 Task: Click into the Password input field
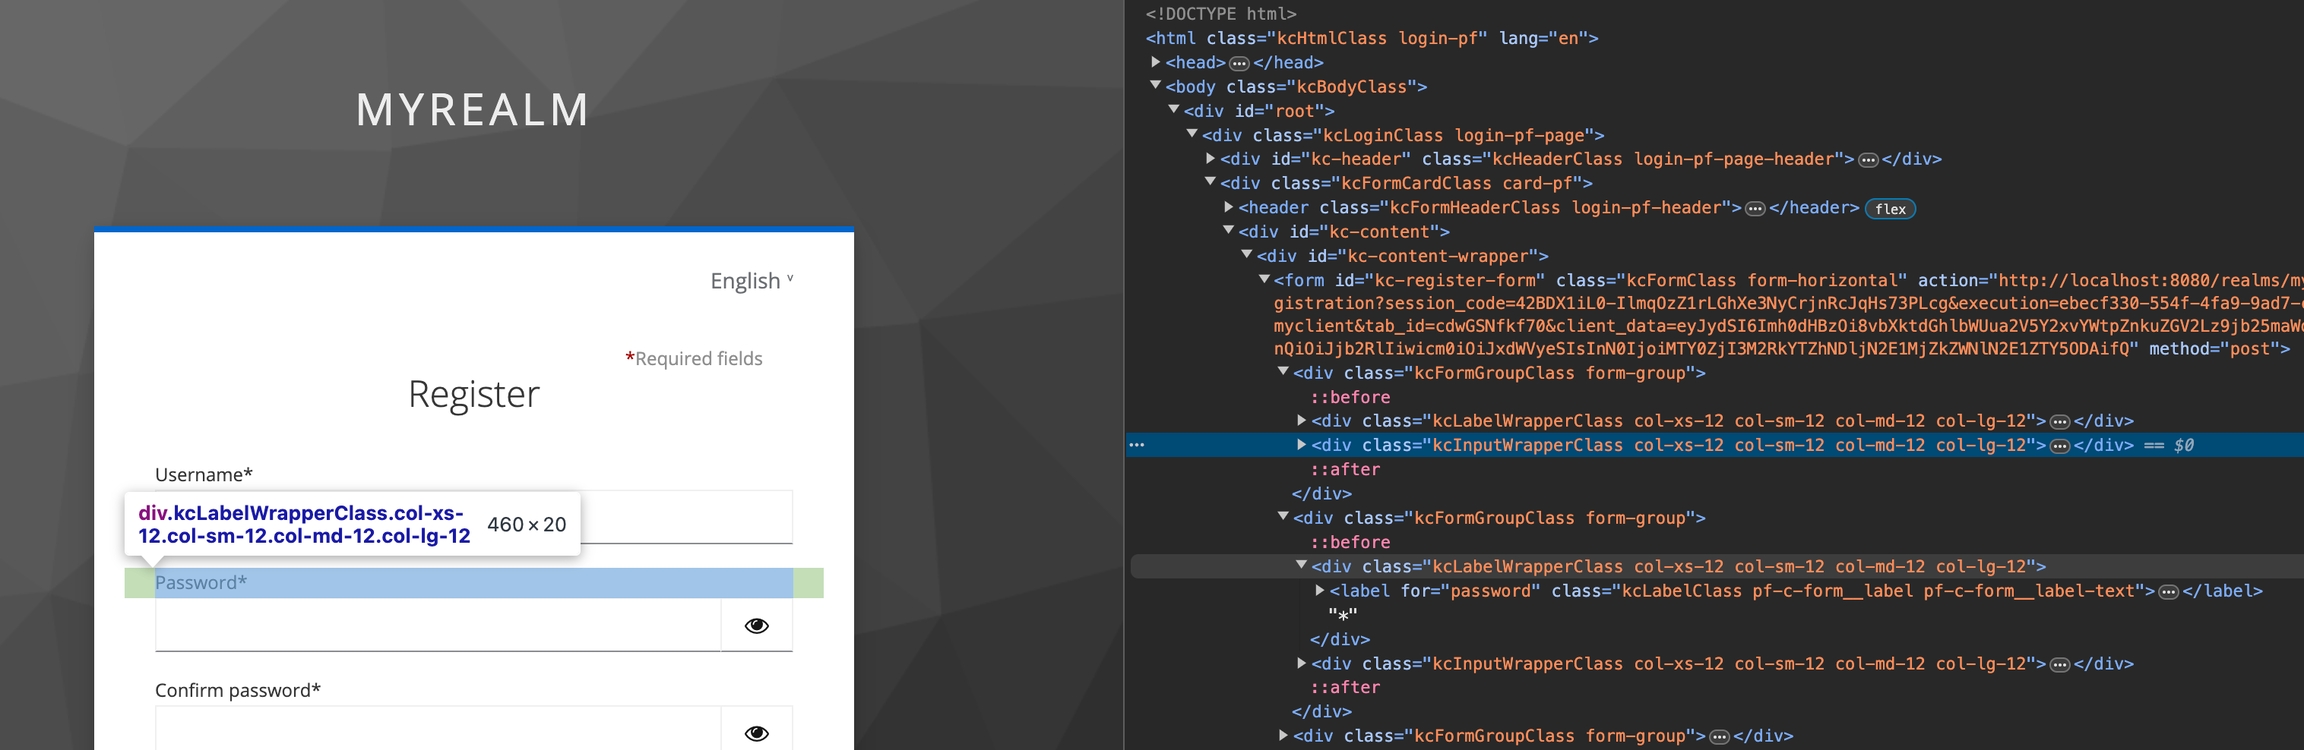(x=438, y=626)
